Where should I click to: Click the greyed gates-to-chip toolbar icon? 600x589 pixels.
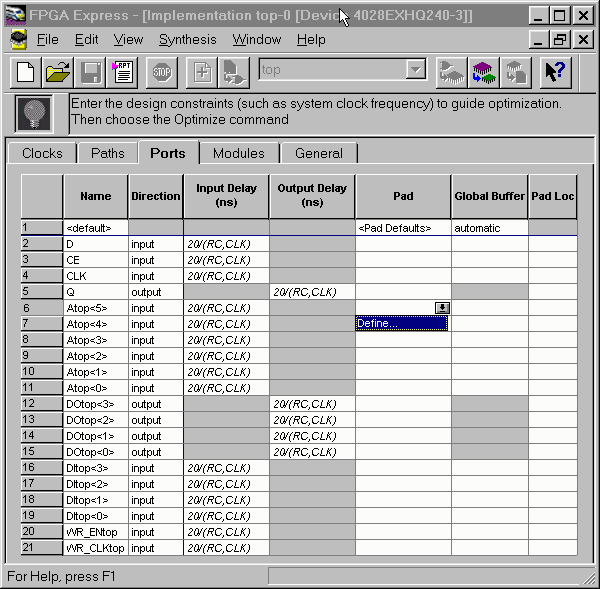point(452,72)
